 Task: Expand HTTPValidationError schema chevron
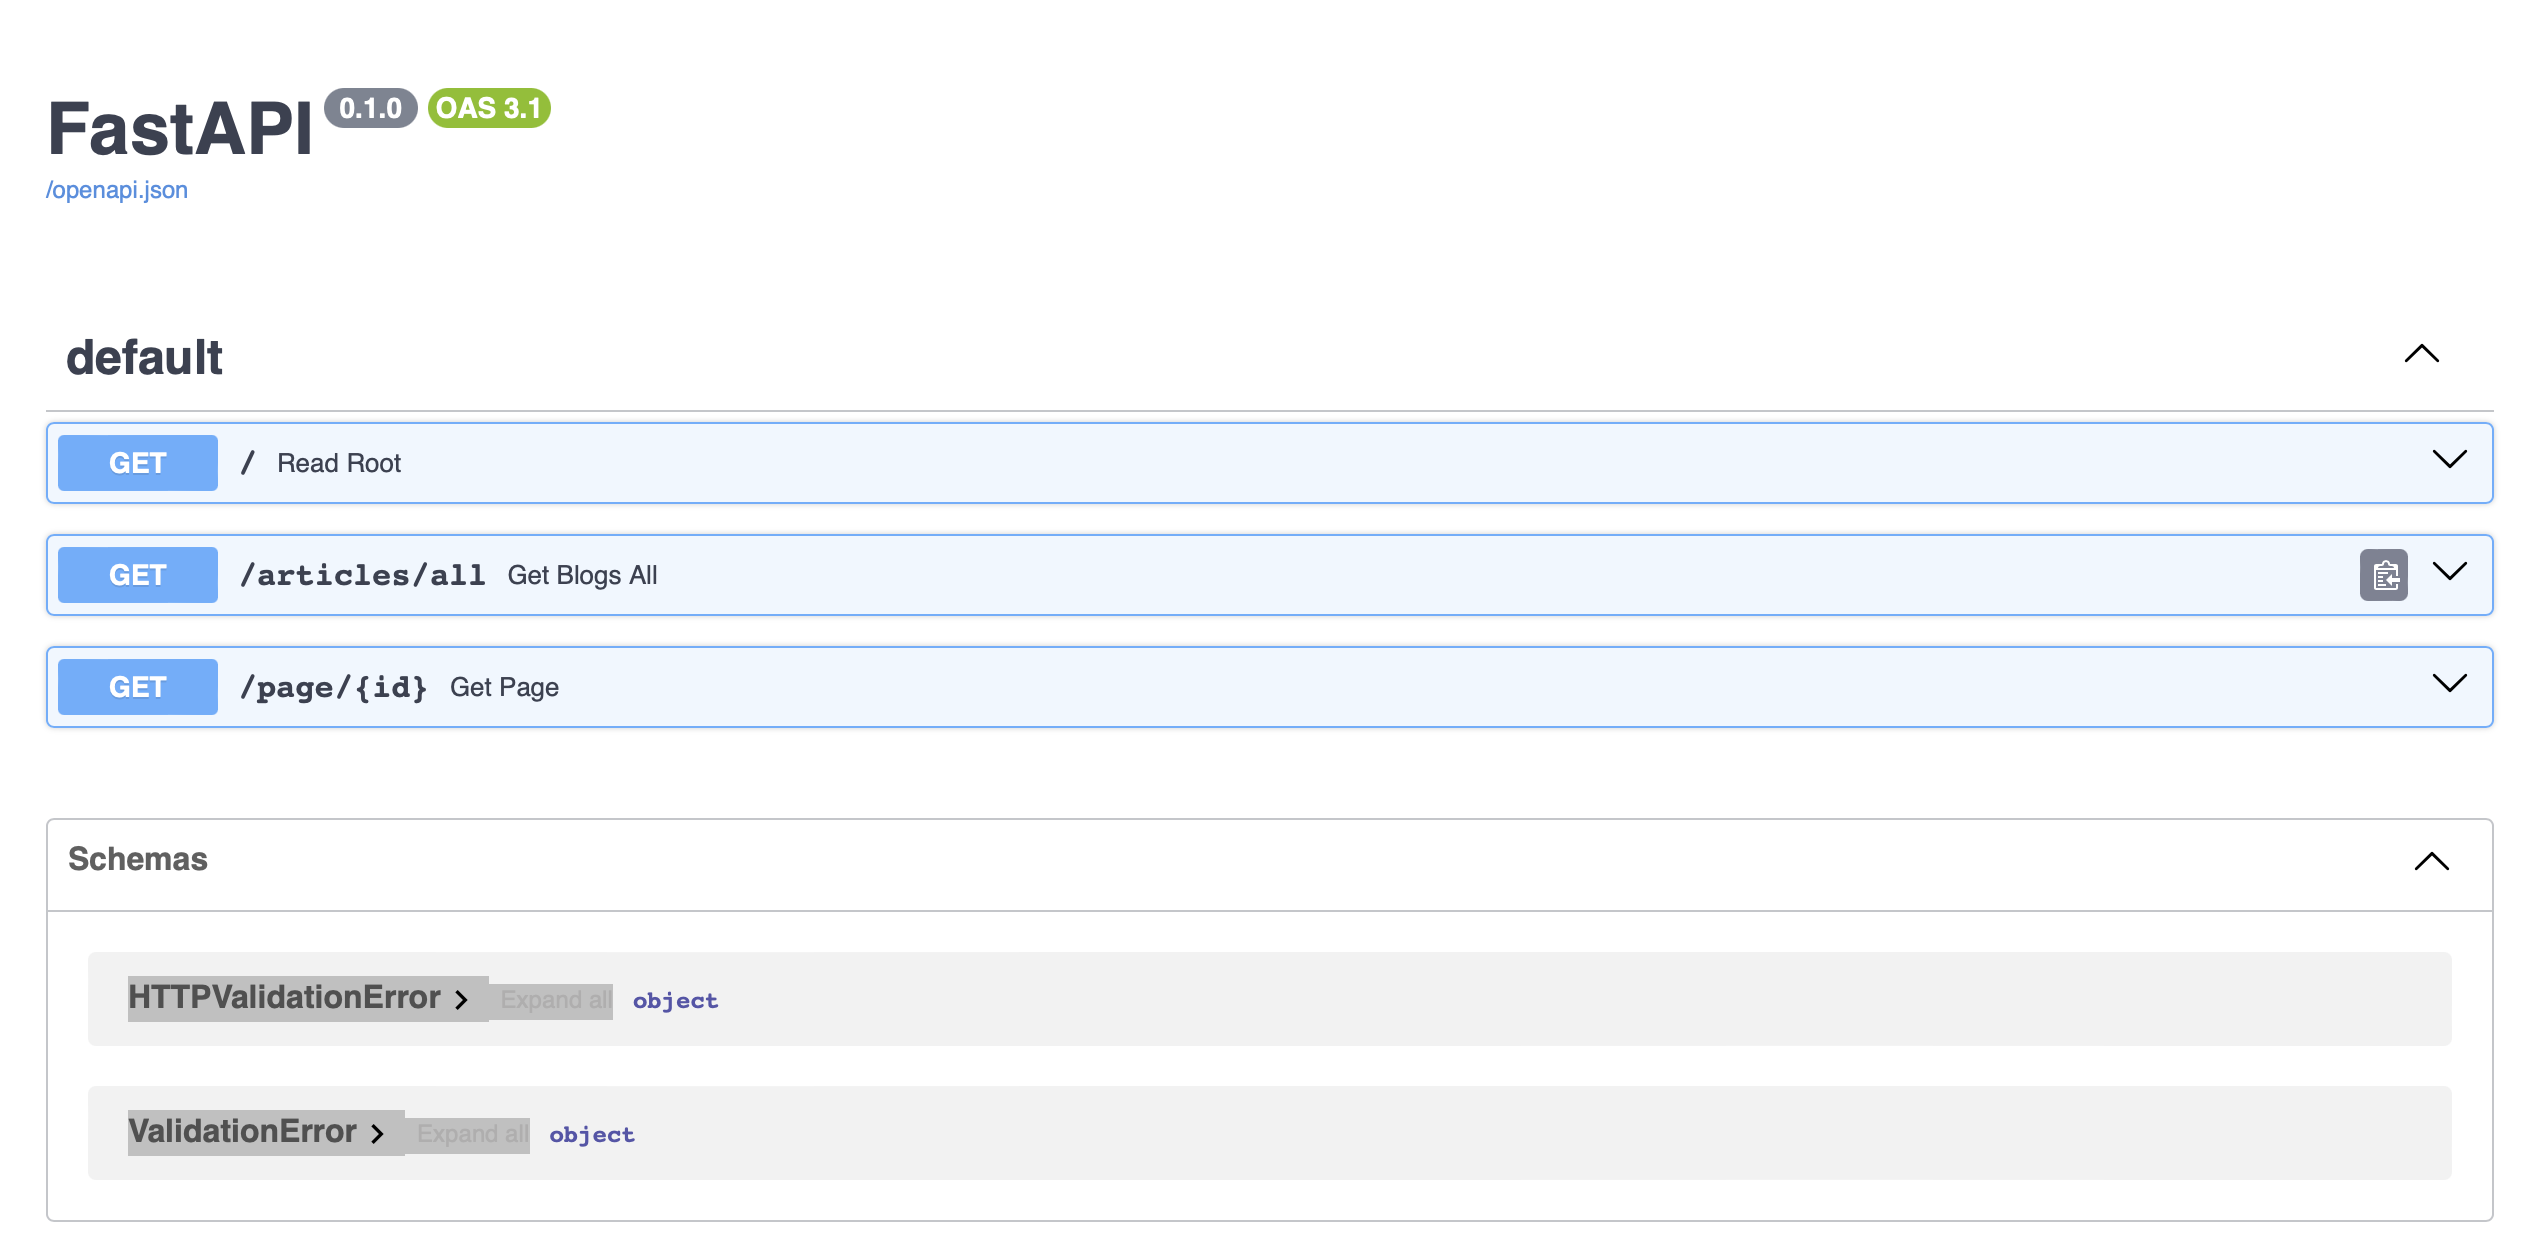[x=461, y=1000]
